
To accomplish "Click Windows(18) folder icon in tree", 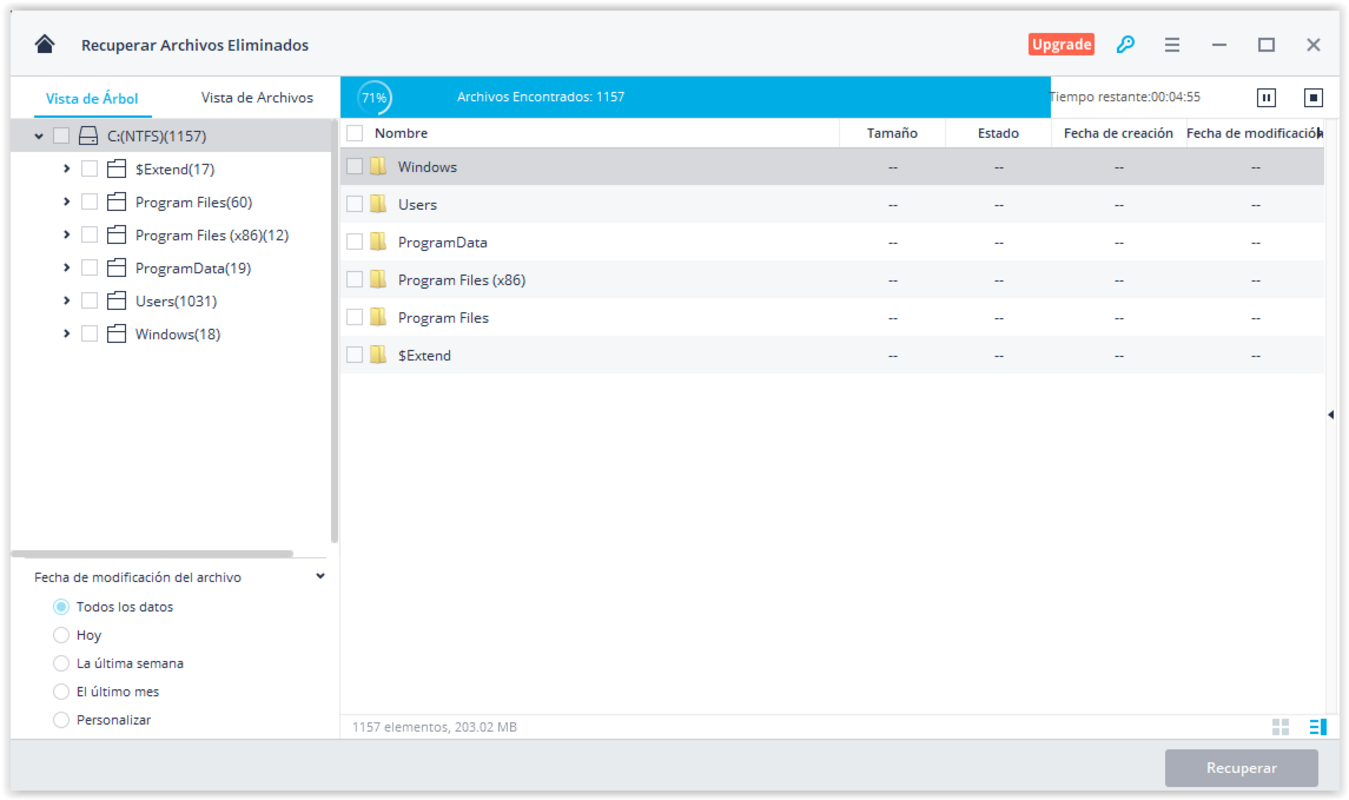I will coord(116,334).
